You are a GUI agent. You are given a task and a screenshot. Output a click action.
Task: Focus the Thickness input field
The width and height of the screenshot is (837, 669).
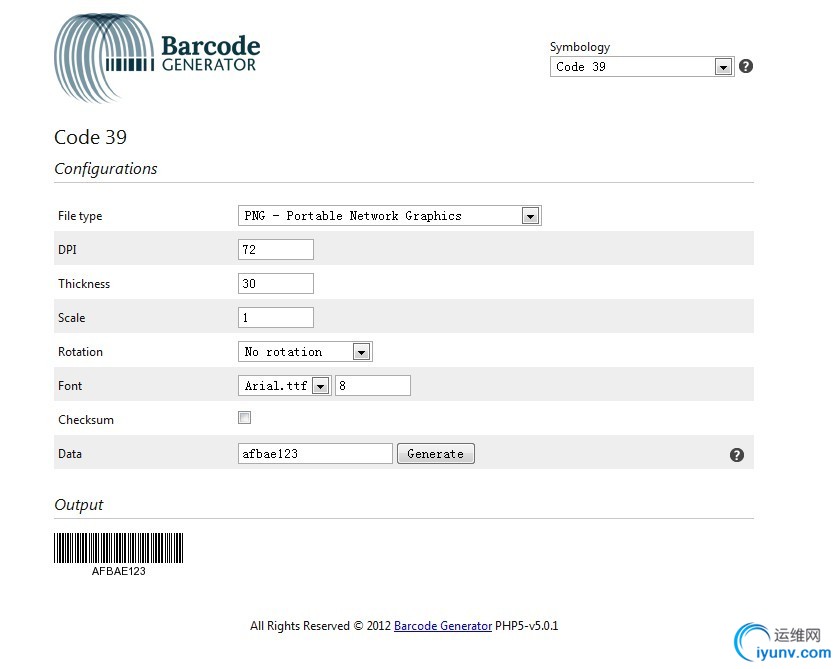[275, 284]
